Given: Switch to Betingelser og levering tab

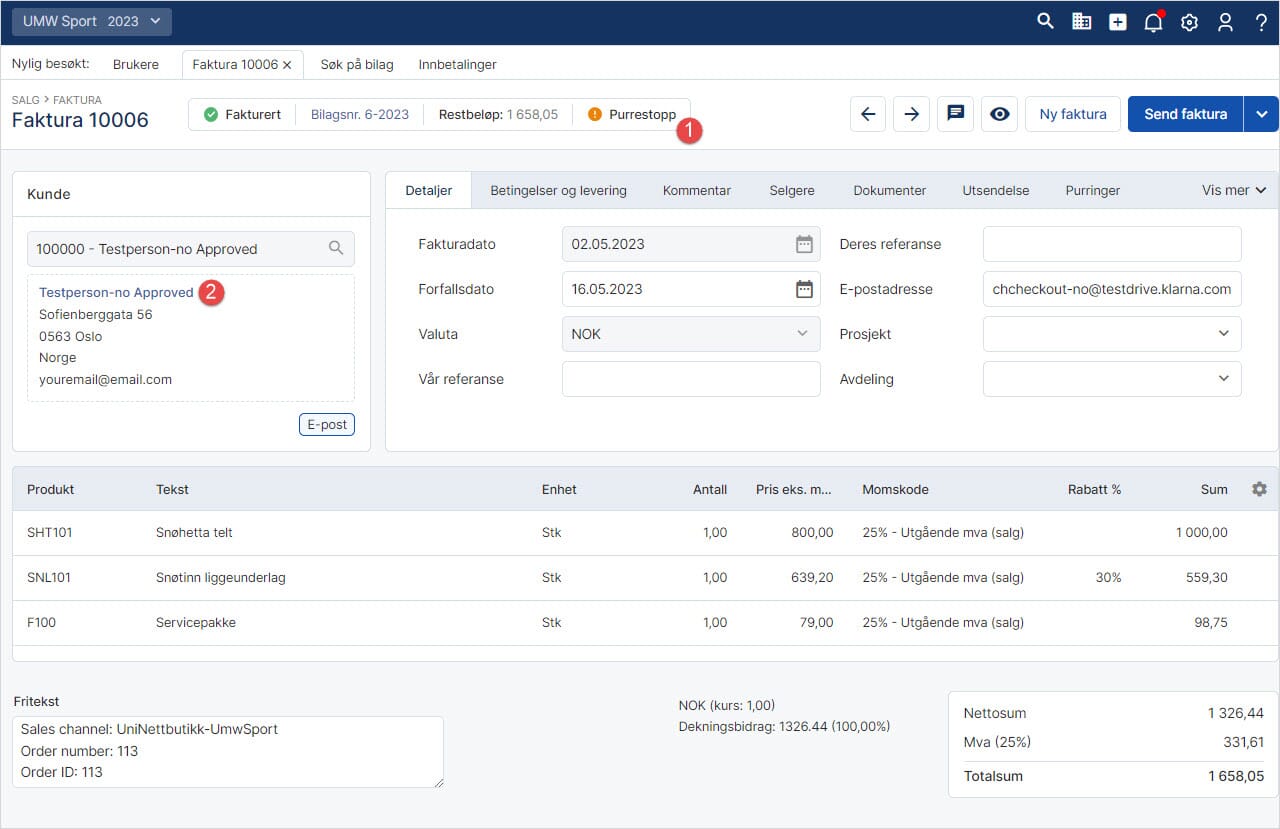Looking at the screenshot, I should [x=558, y=190].
